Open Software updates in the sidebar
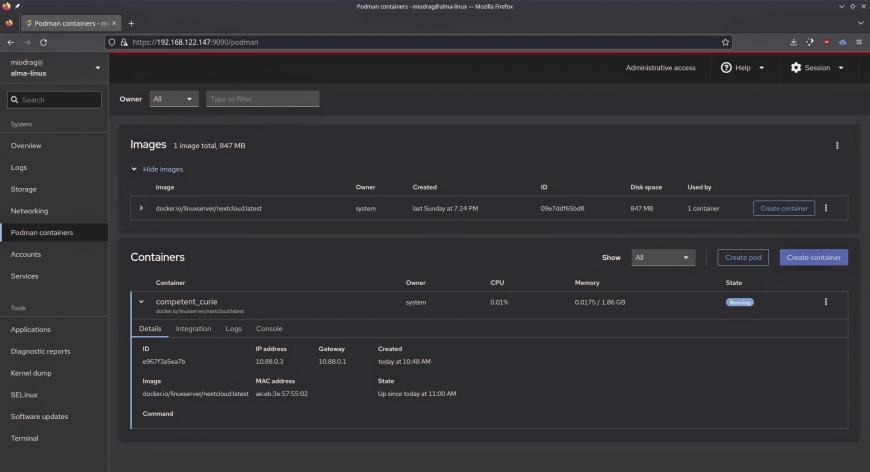Image resolution: width=870 pixels, height=472 pixels. 54,416
